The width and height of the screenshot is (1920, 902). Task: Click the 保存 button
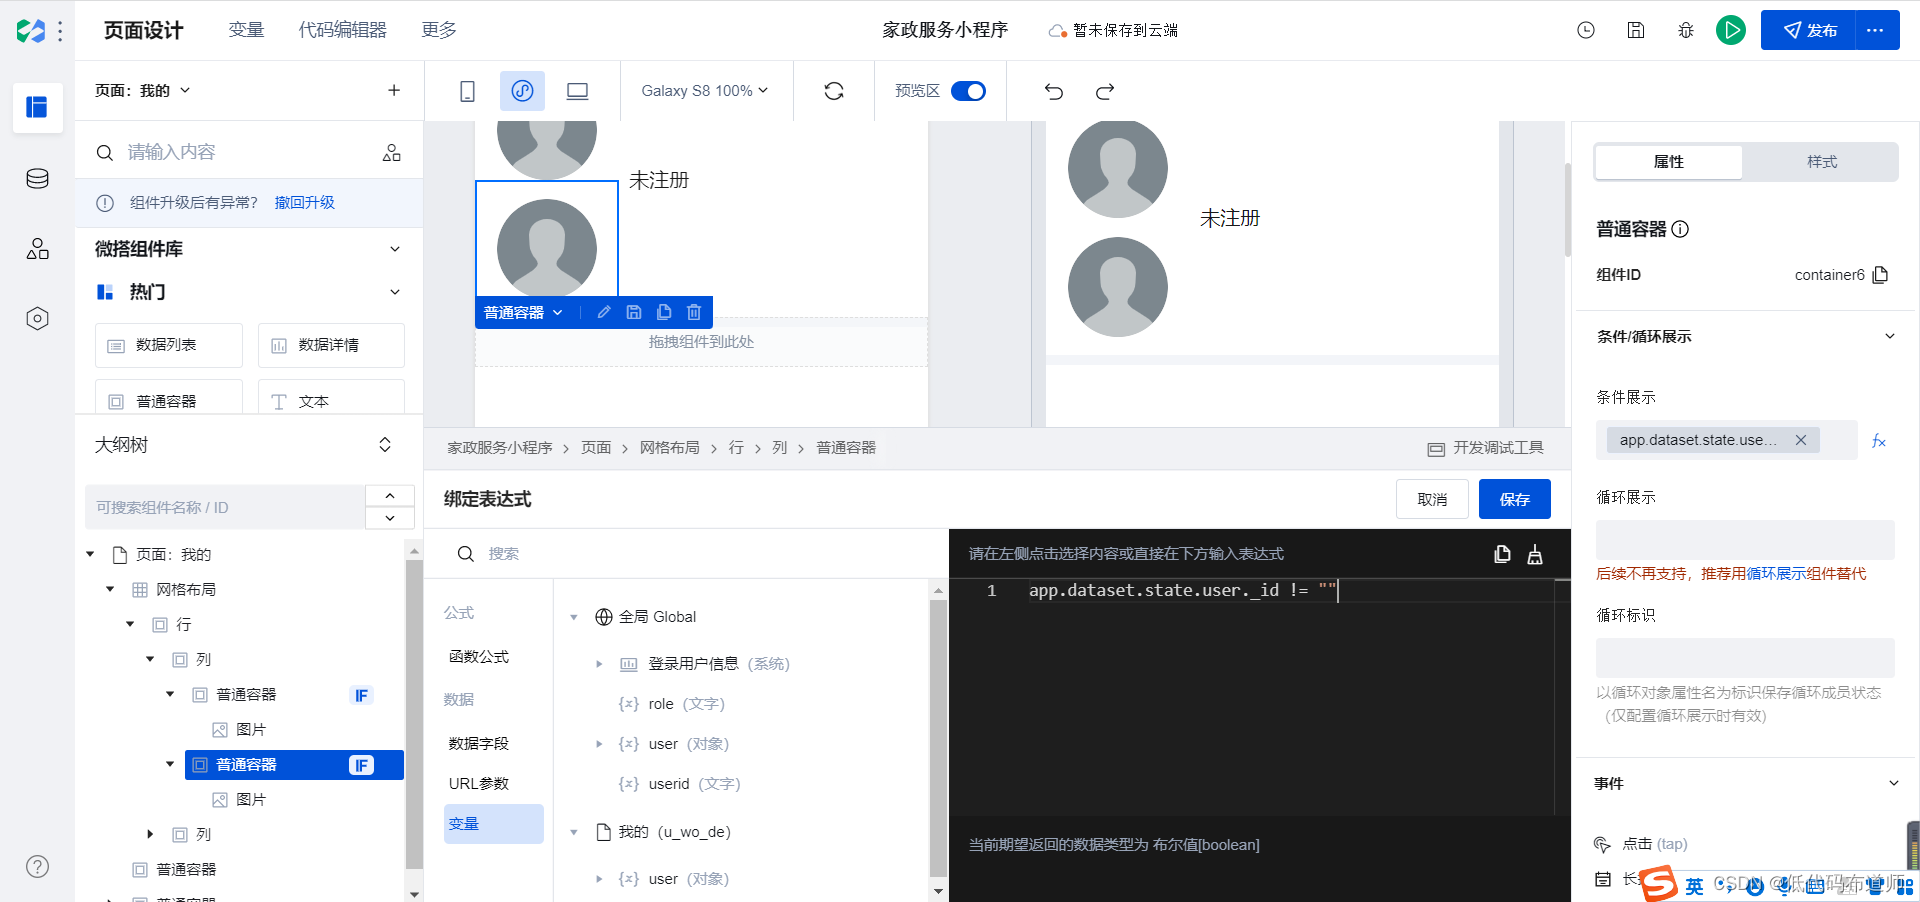point(1515,499)
